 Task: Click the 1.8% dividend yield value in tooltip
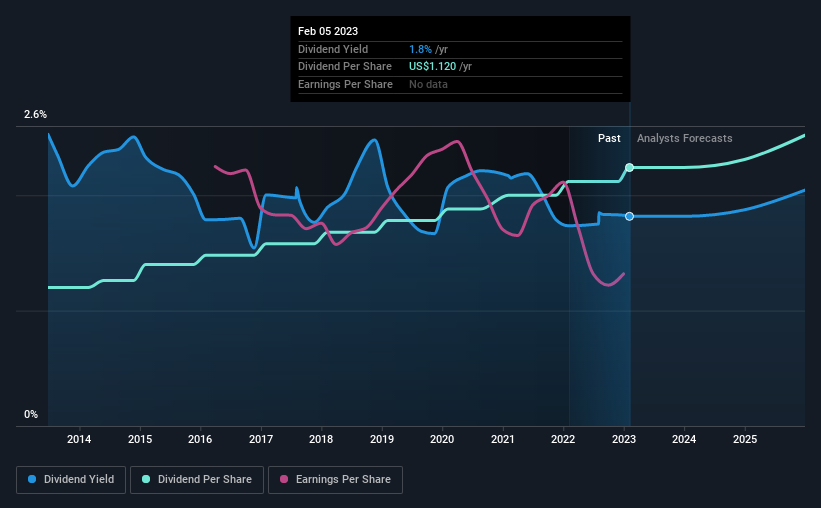420,49
